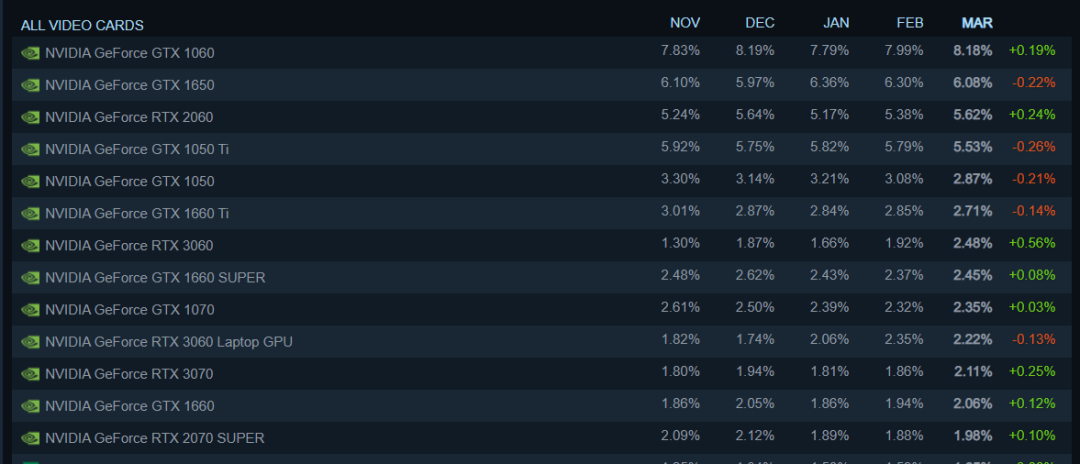Click the DEC column header

click(x=760, y=23)
